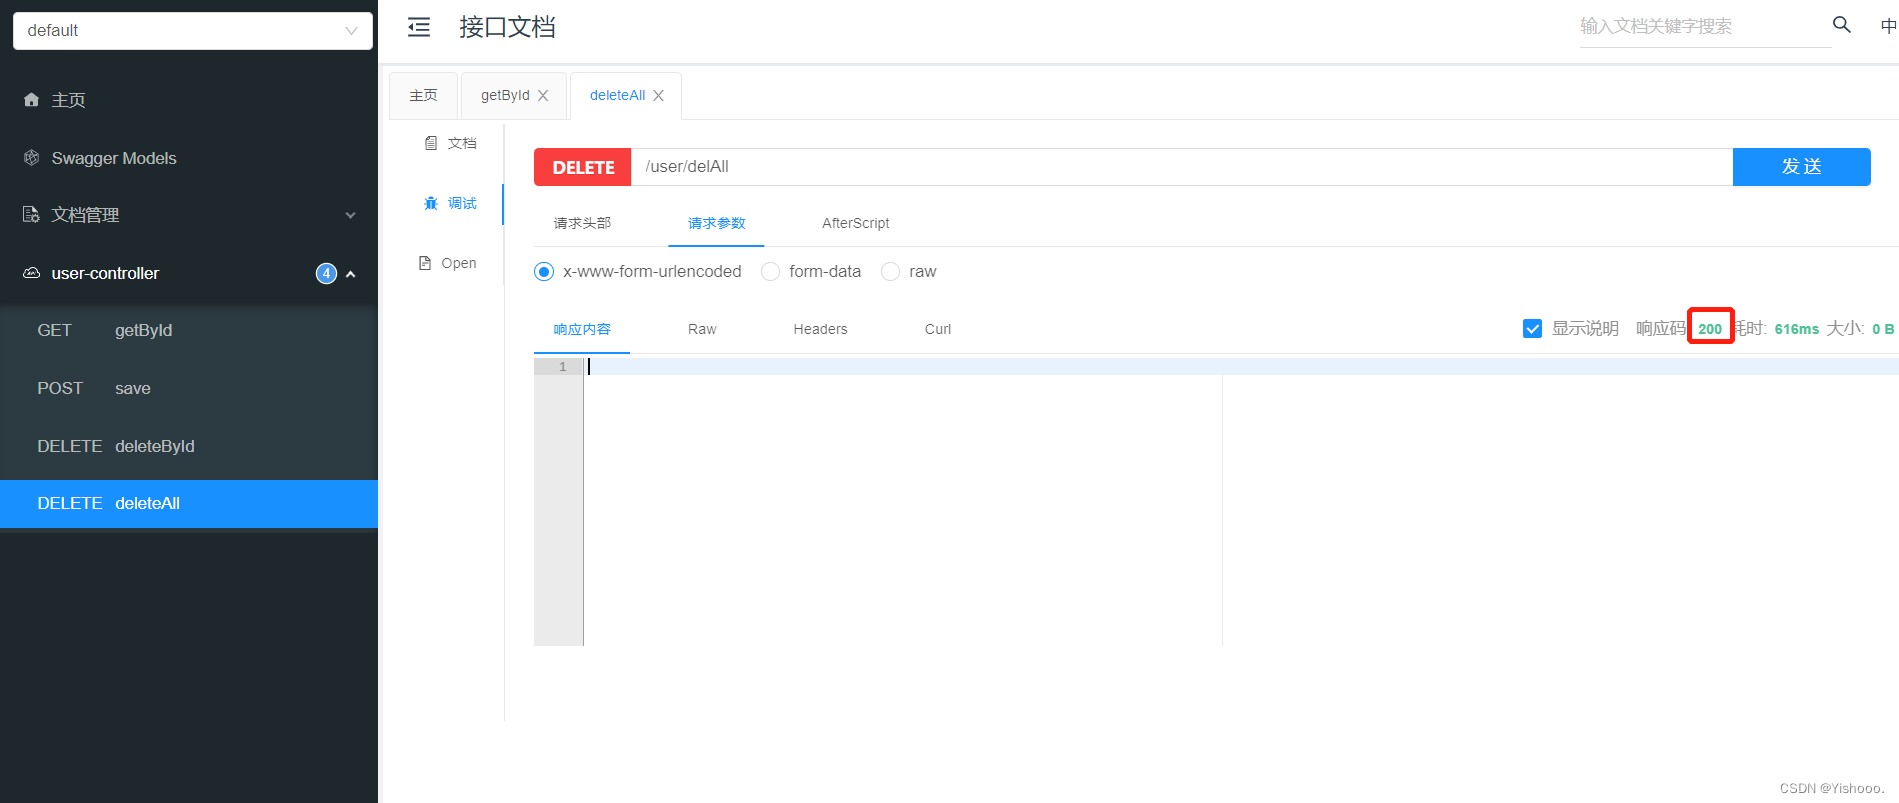1899x803 pixels.
Task: Select x-www-form-urlencoded radio button
Action: pyautogui.click(x=544, y=272)
